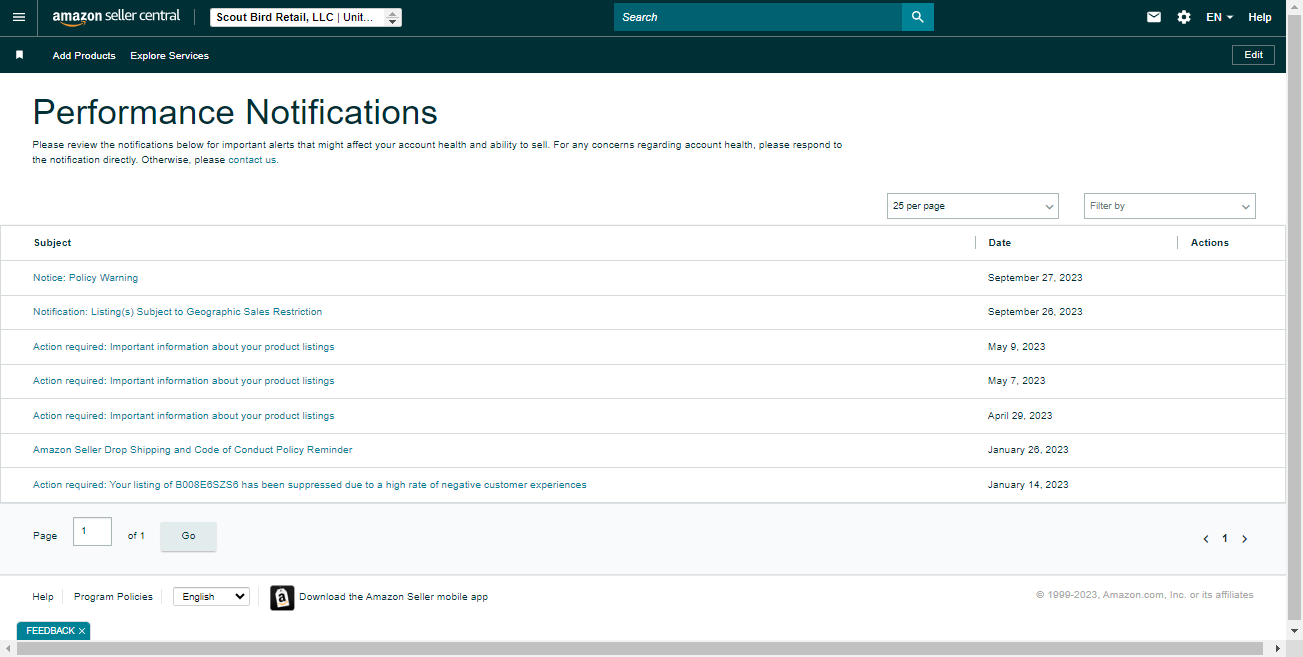Click Program Policies link
The width and height of the screenshot is (1303, 657).
[x=113, y=597]
